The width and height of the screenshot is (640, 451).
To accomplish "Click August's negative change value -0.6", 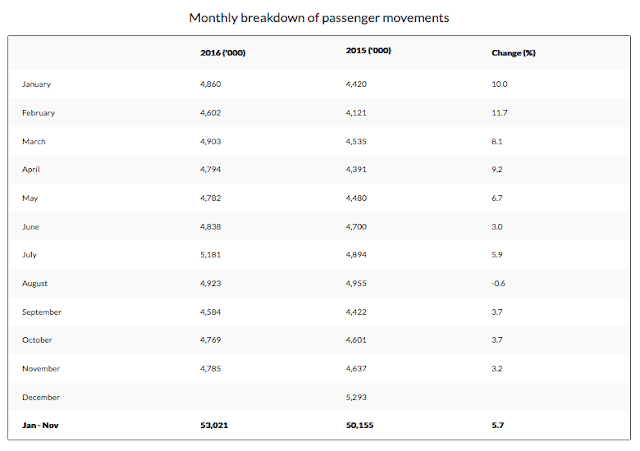I will point(498,283).
